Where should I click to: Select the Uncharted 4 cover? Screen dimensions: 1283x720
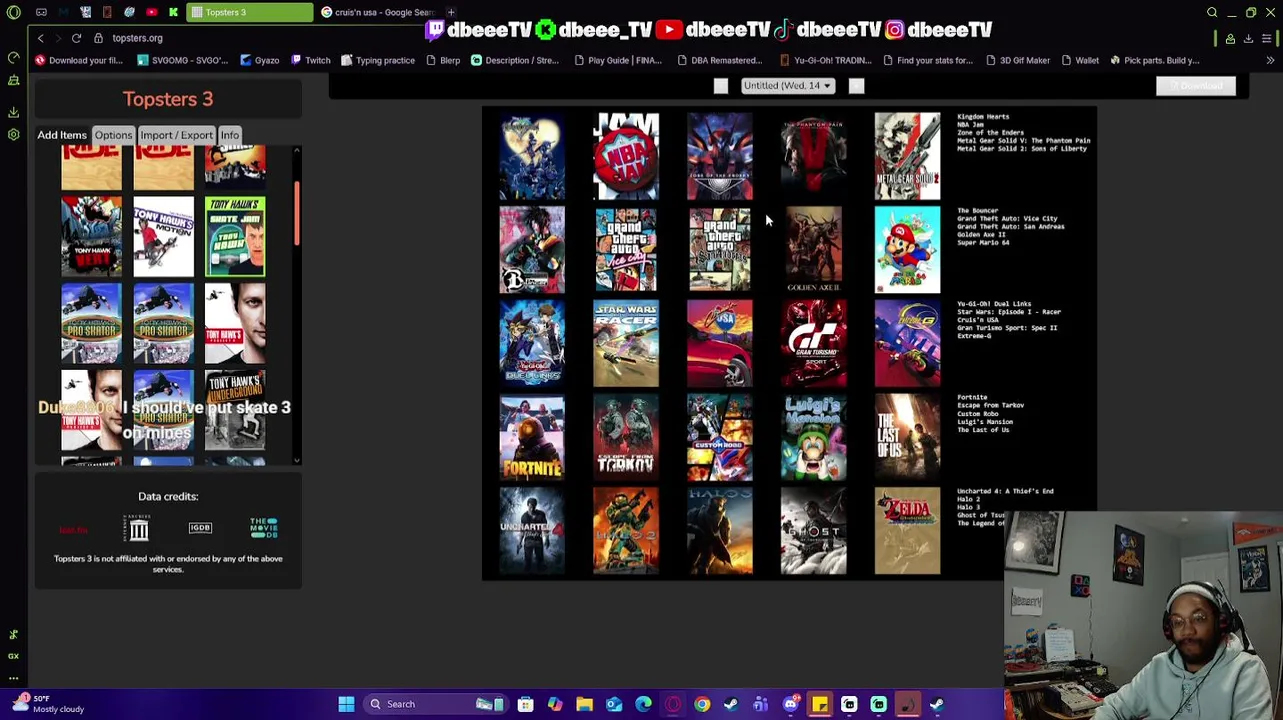point(532,531)
